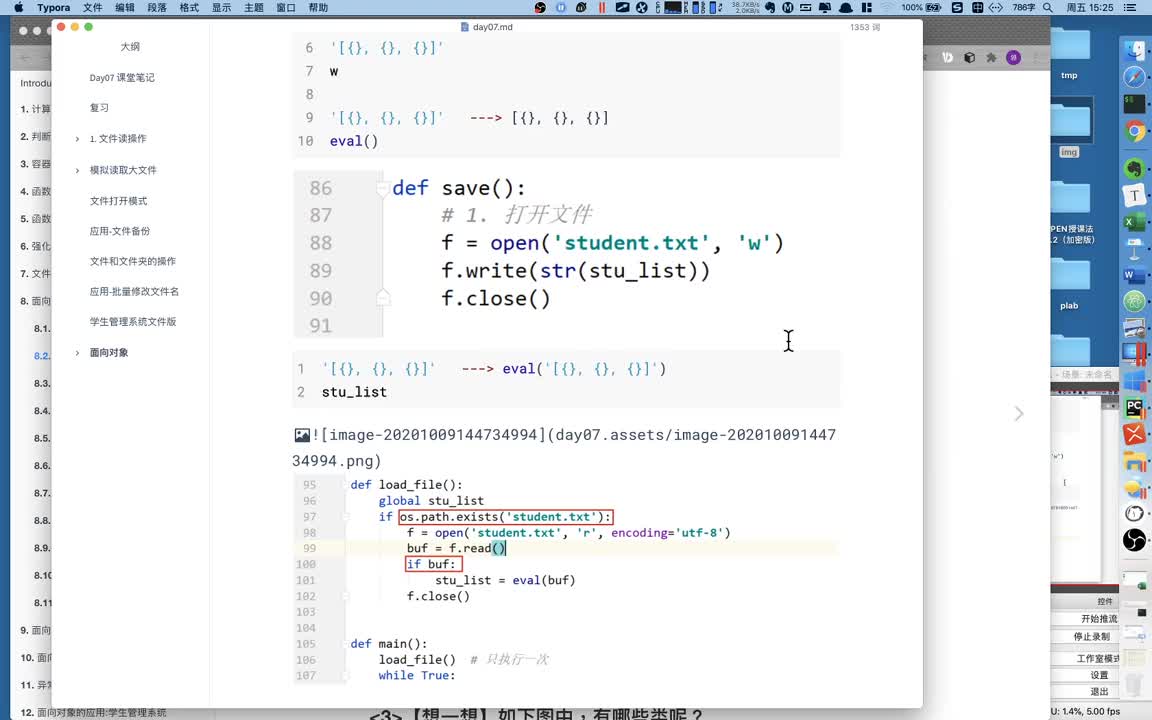Image resolution: width=1152 pixels, height=720 pixels.
Task: Click the load_file code screenshot image
Action: (566, 580)
